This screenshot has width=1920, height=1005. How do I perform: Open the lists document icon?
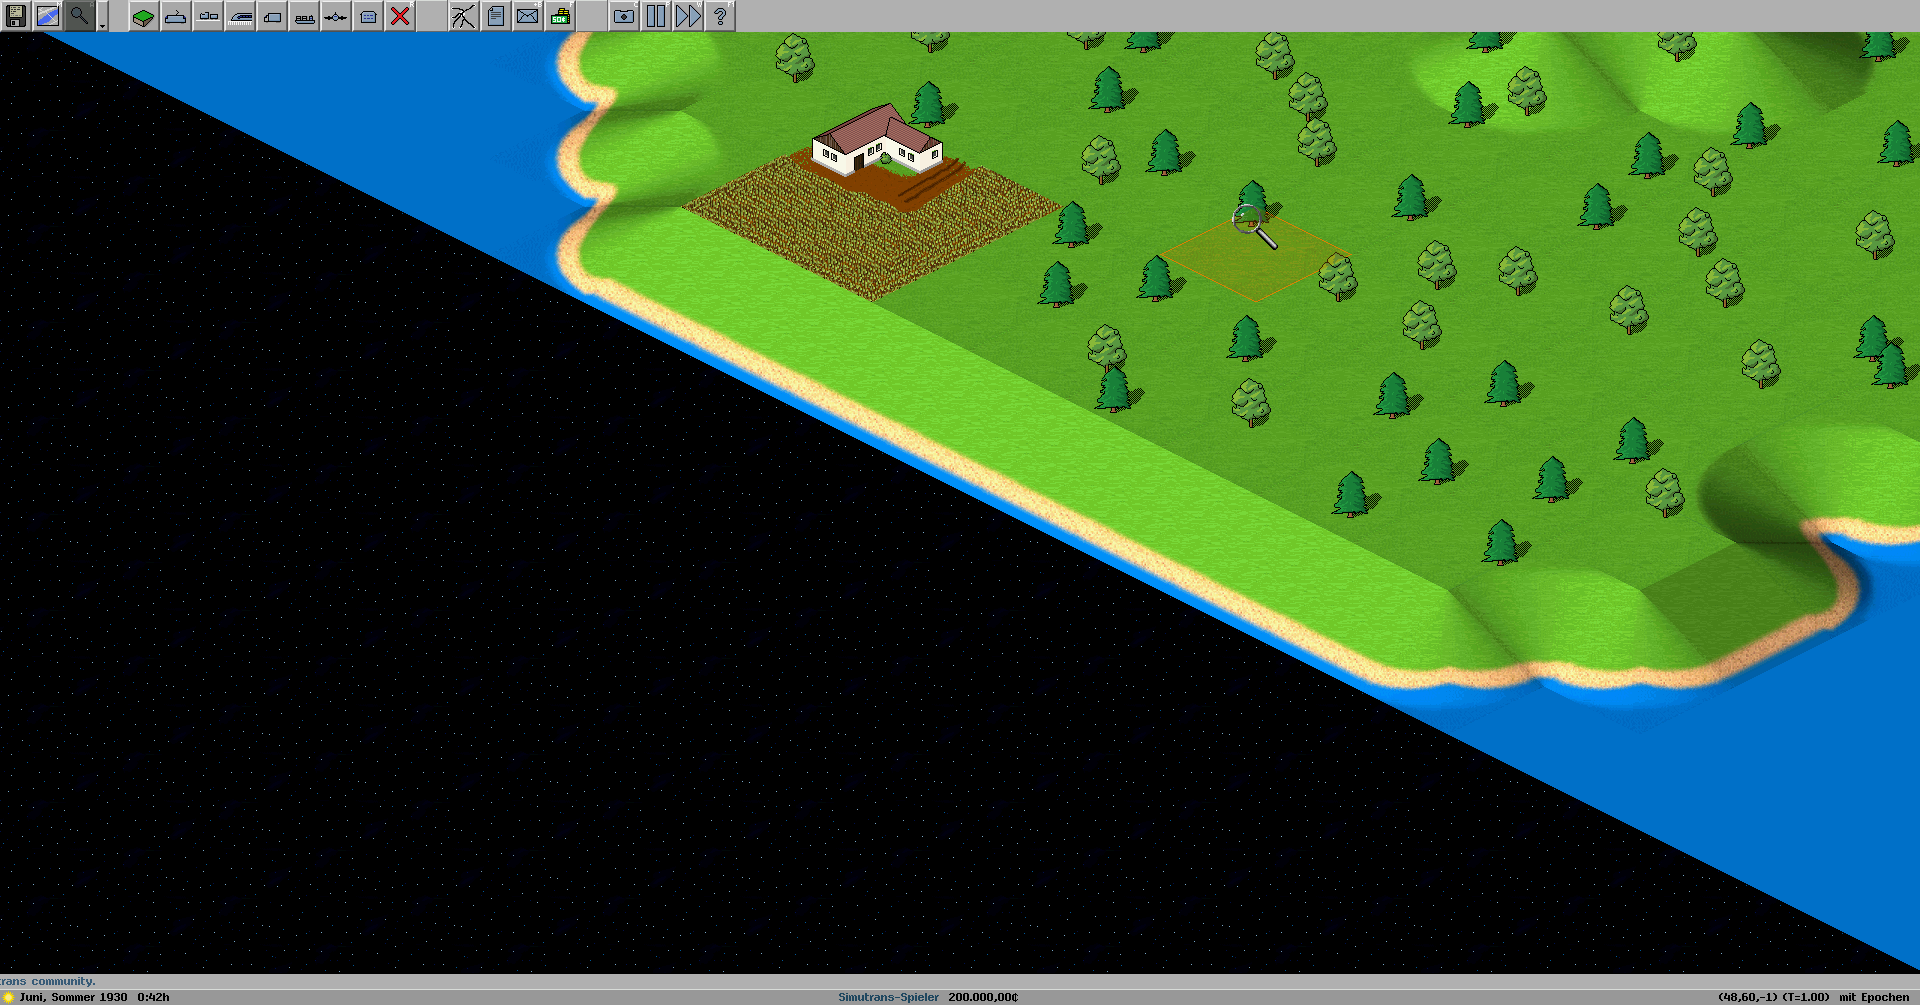(496, 16)
